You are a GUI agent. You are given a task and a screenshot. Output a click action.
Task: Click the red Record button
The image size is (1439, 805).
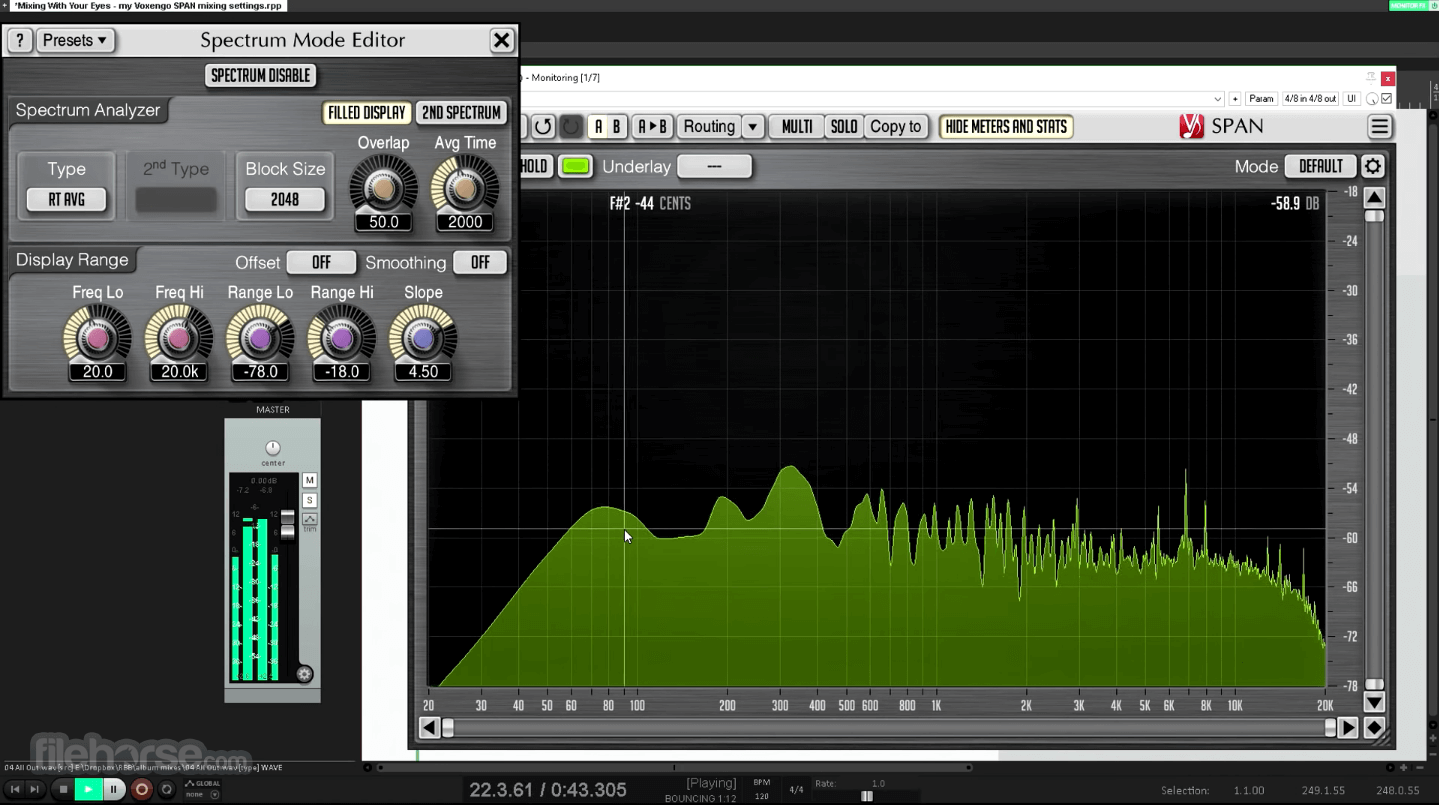142,790
